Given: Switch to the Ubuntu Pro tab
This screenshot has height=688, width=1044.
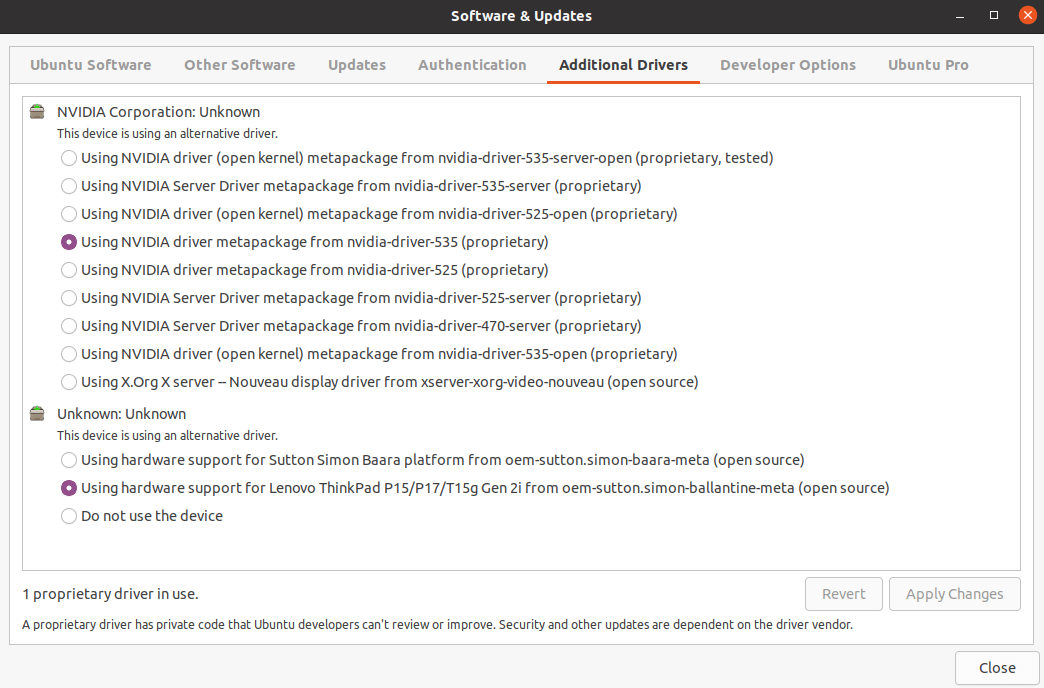Looking at the screenshot, I should click(928, 65).
